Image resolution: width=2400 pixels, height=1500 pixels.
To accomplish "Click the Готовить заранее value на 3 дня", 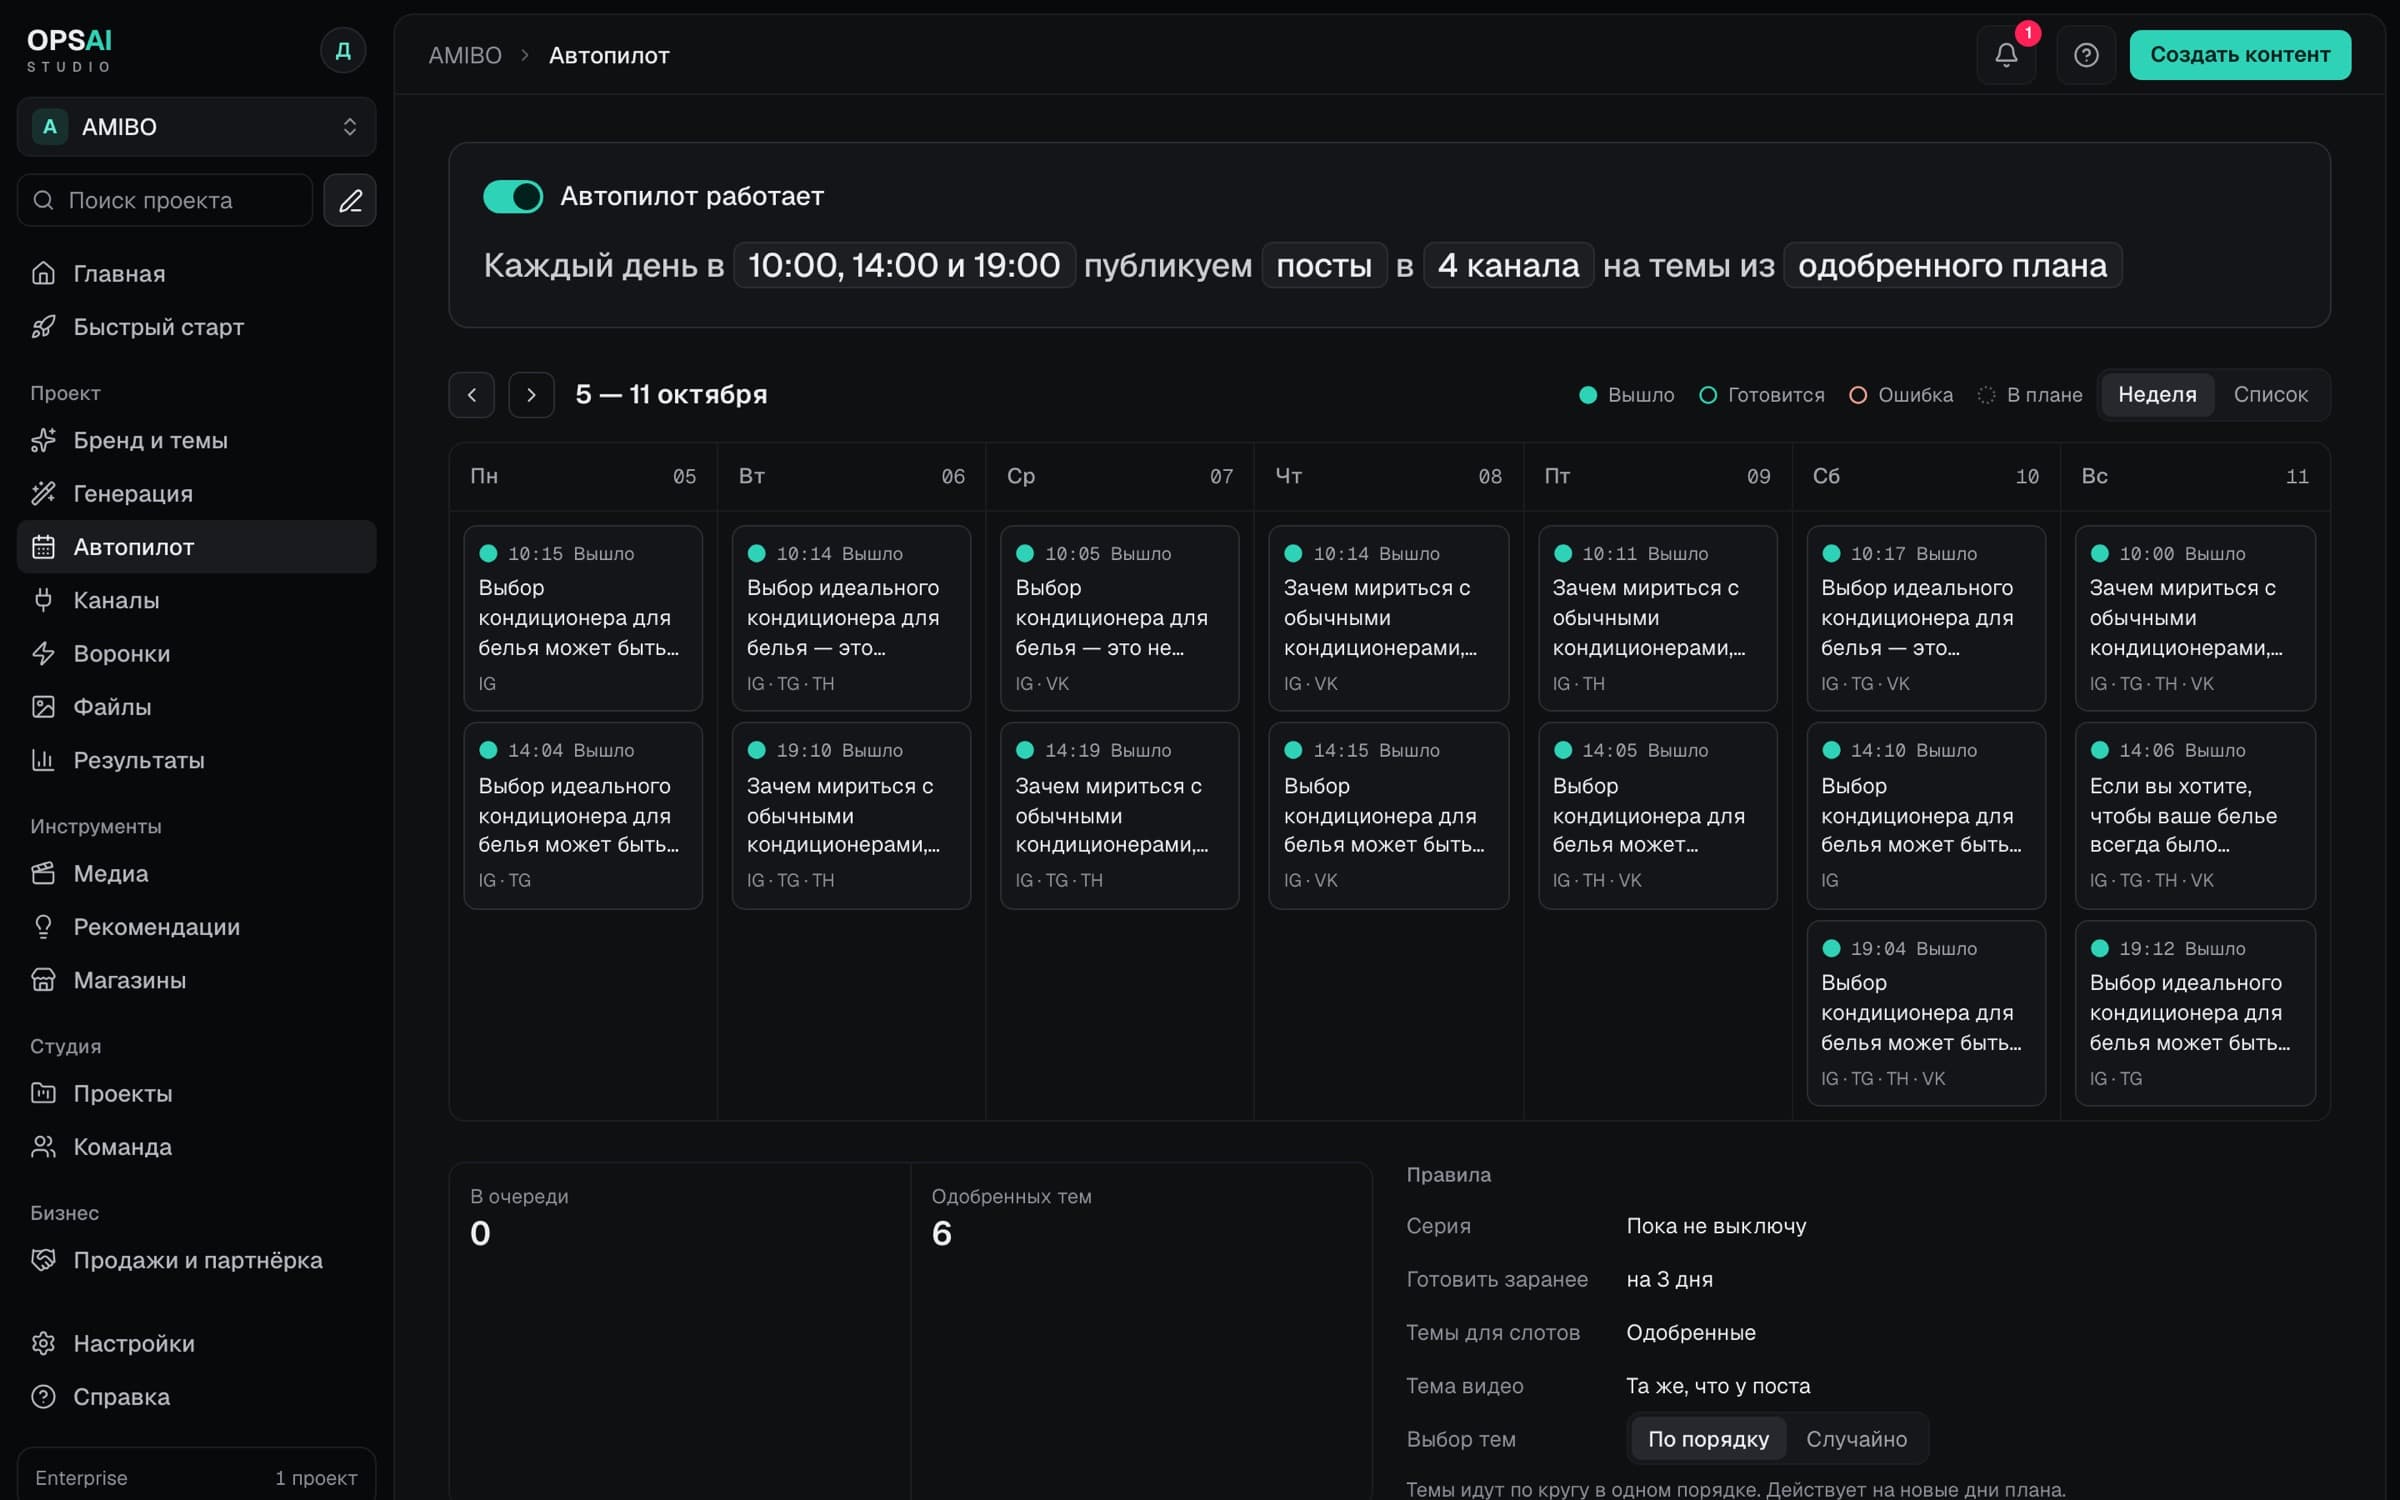I will pyautogui.click(x=1669, y=1279).
